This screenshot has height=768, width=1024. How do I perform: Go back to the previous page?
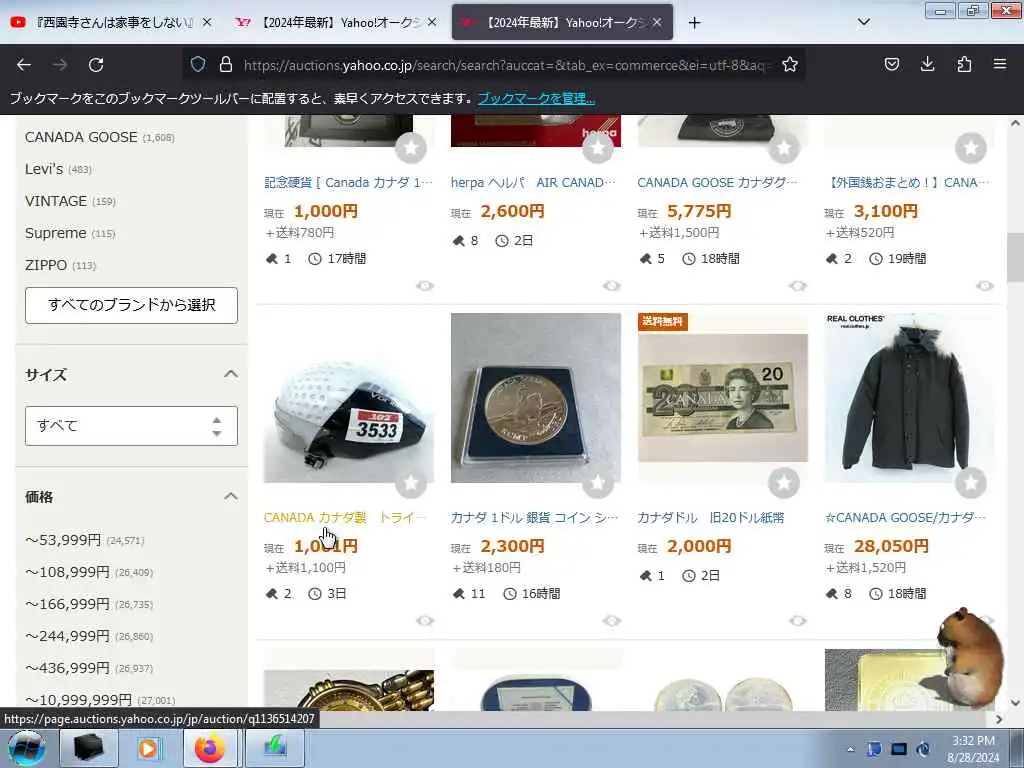pos(24,65)
